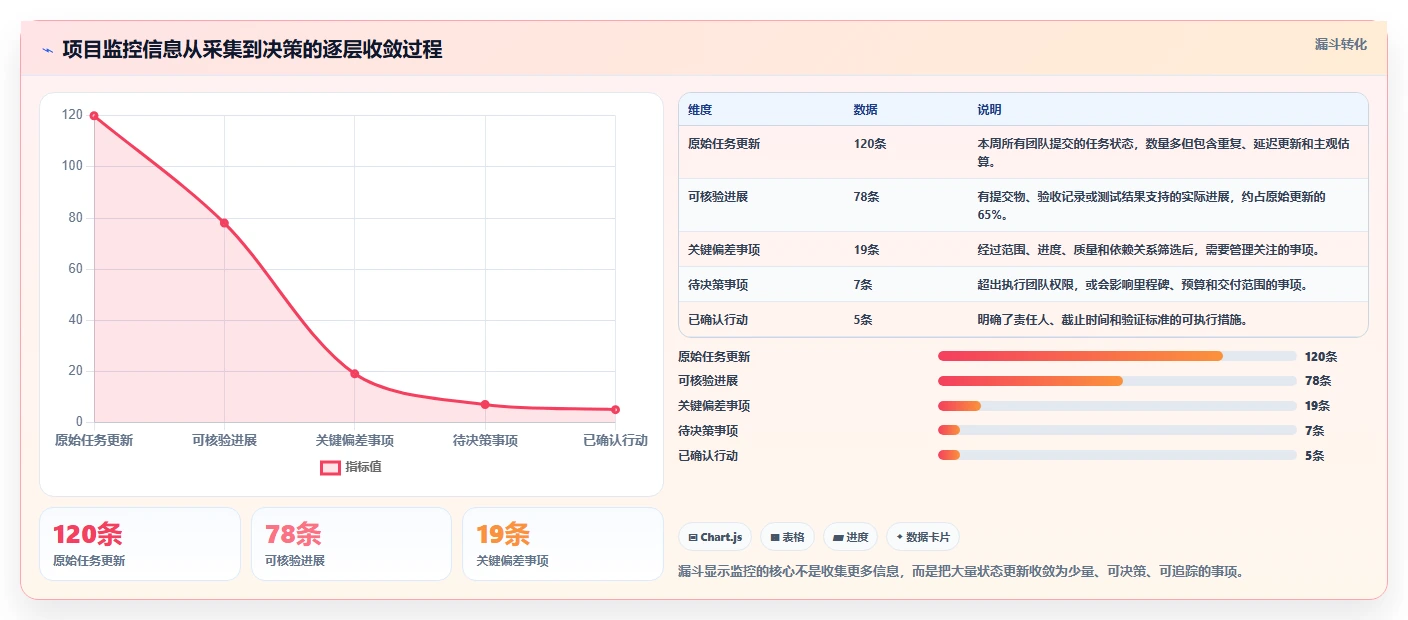Click the 数据 column header
1408x620 pixels.
(x=865, y=110)
